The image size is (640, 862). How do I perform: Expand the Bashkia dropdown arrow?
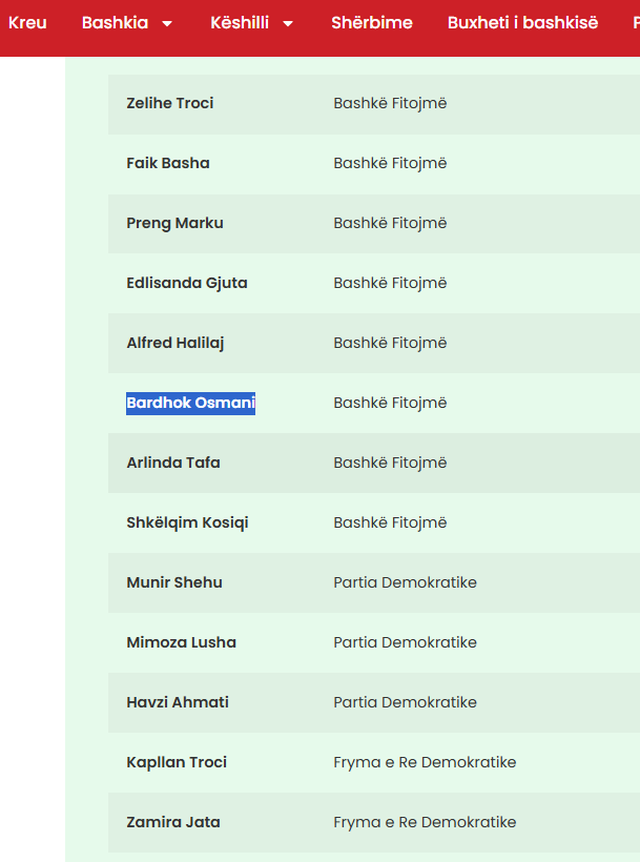point(167,23)
